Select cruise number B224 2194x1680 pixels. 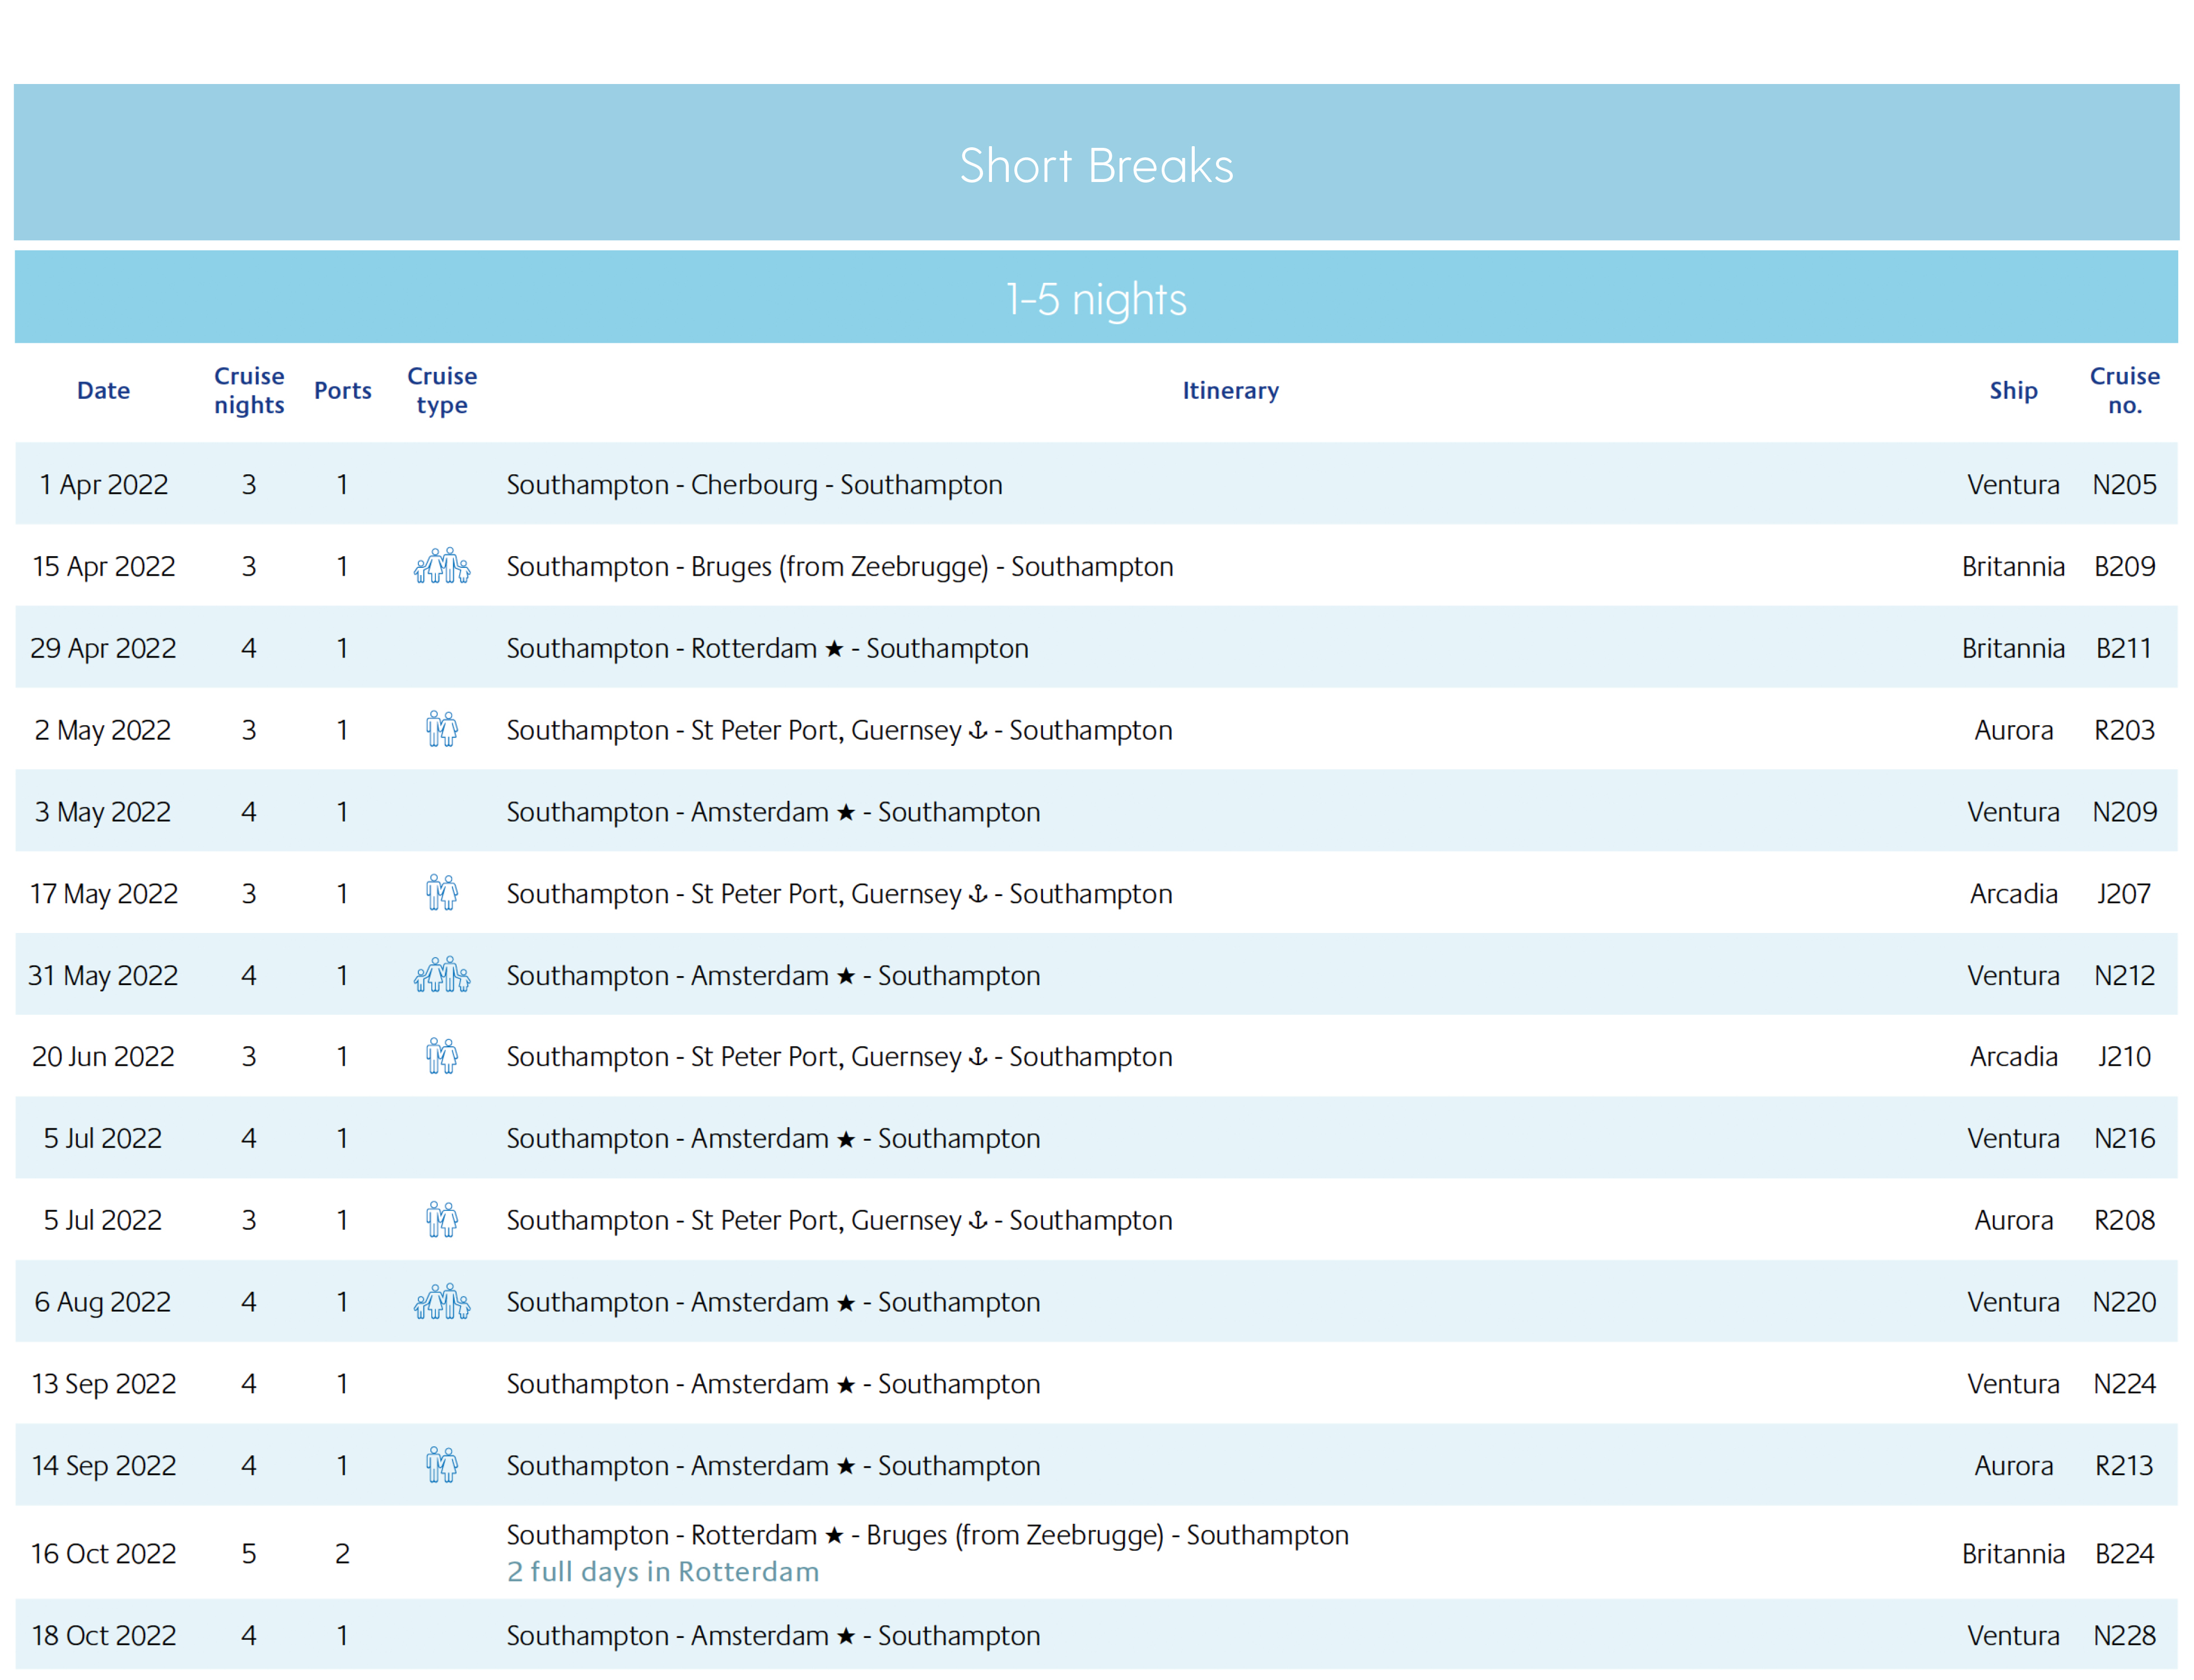click(2124, 1554)
